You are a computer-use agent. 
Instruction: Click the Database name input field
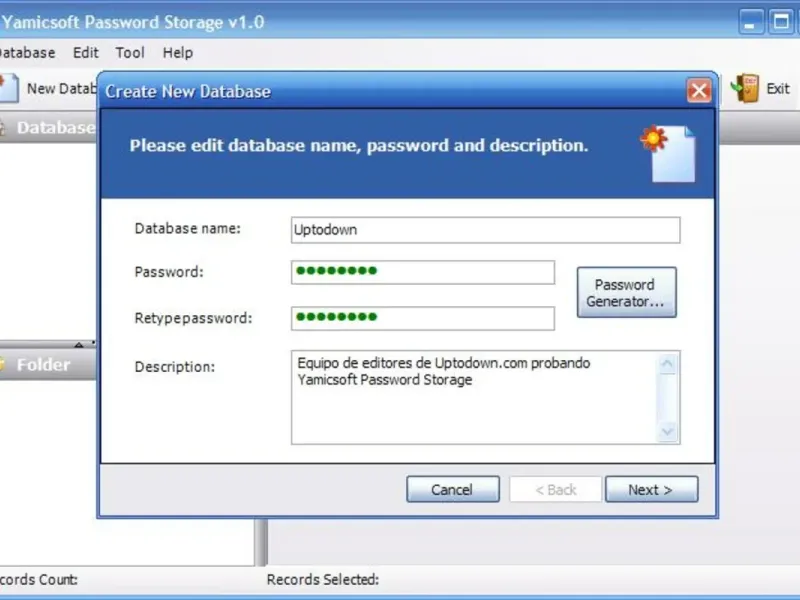pos(485,230)
